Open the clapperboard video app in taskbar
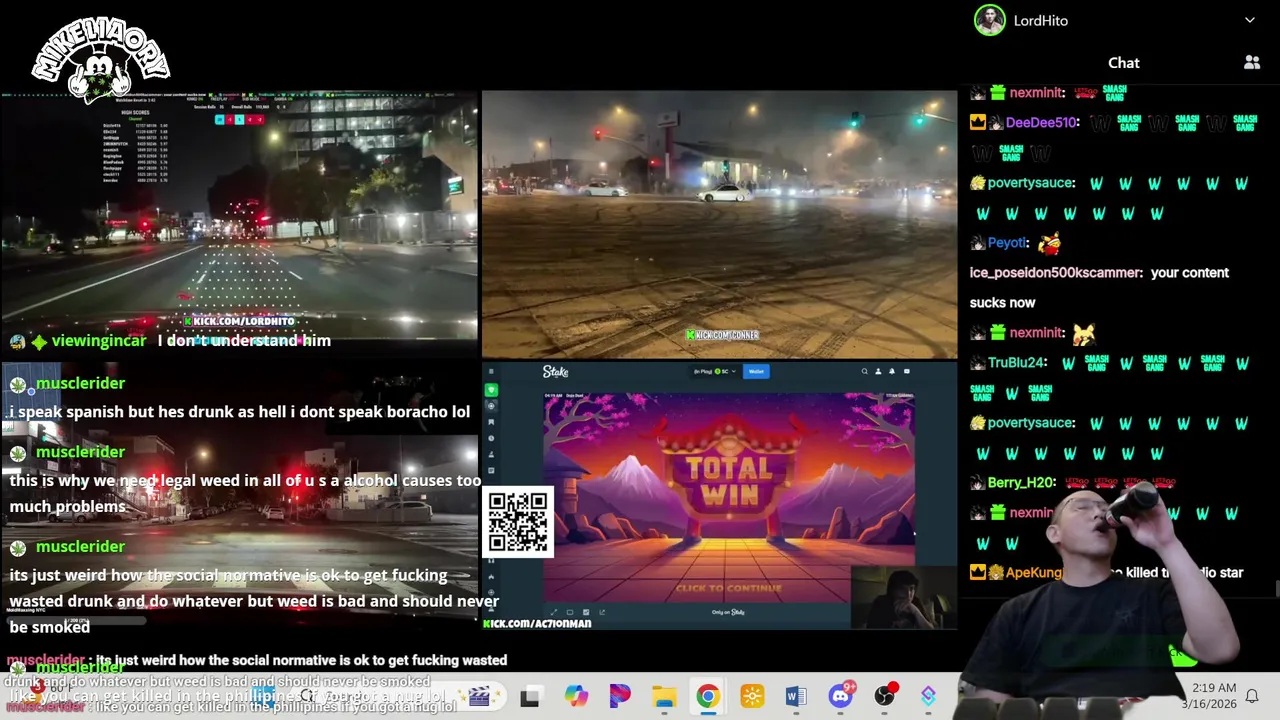Viewport: 1280px width, 720px height. point(479,697)
